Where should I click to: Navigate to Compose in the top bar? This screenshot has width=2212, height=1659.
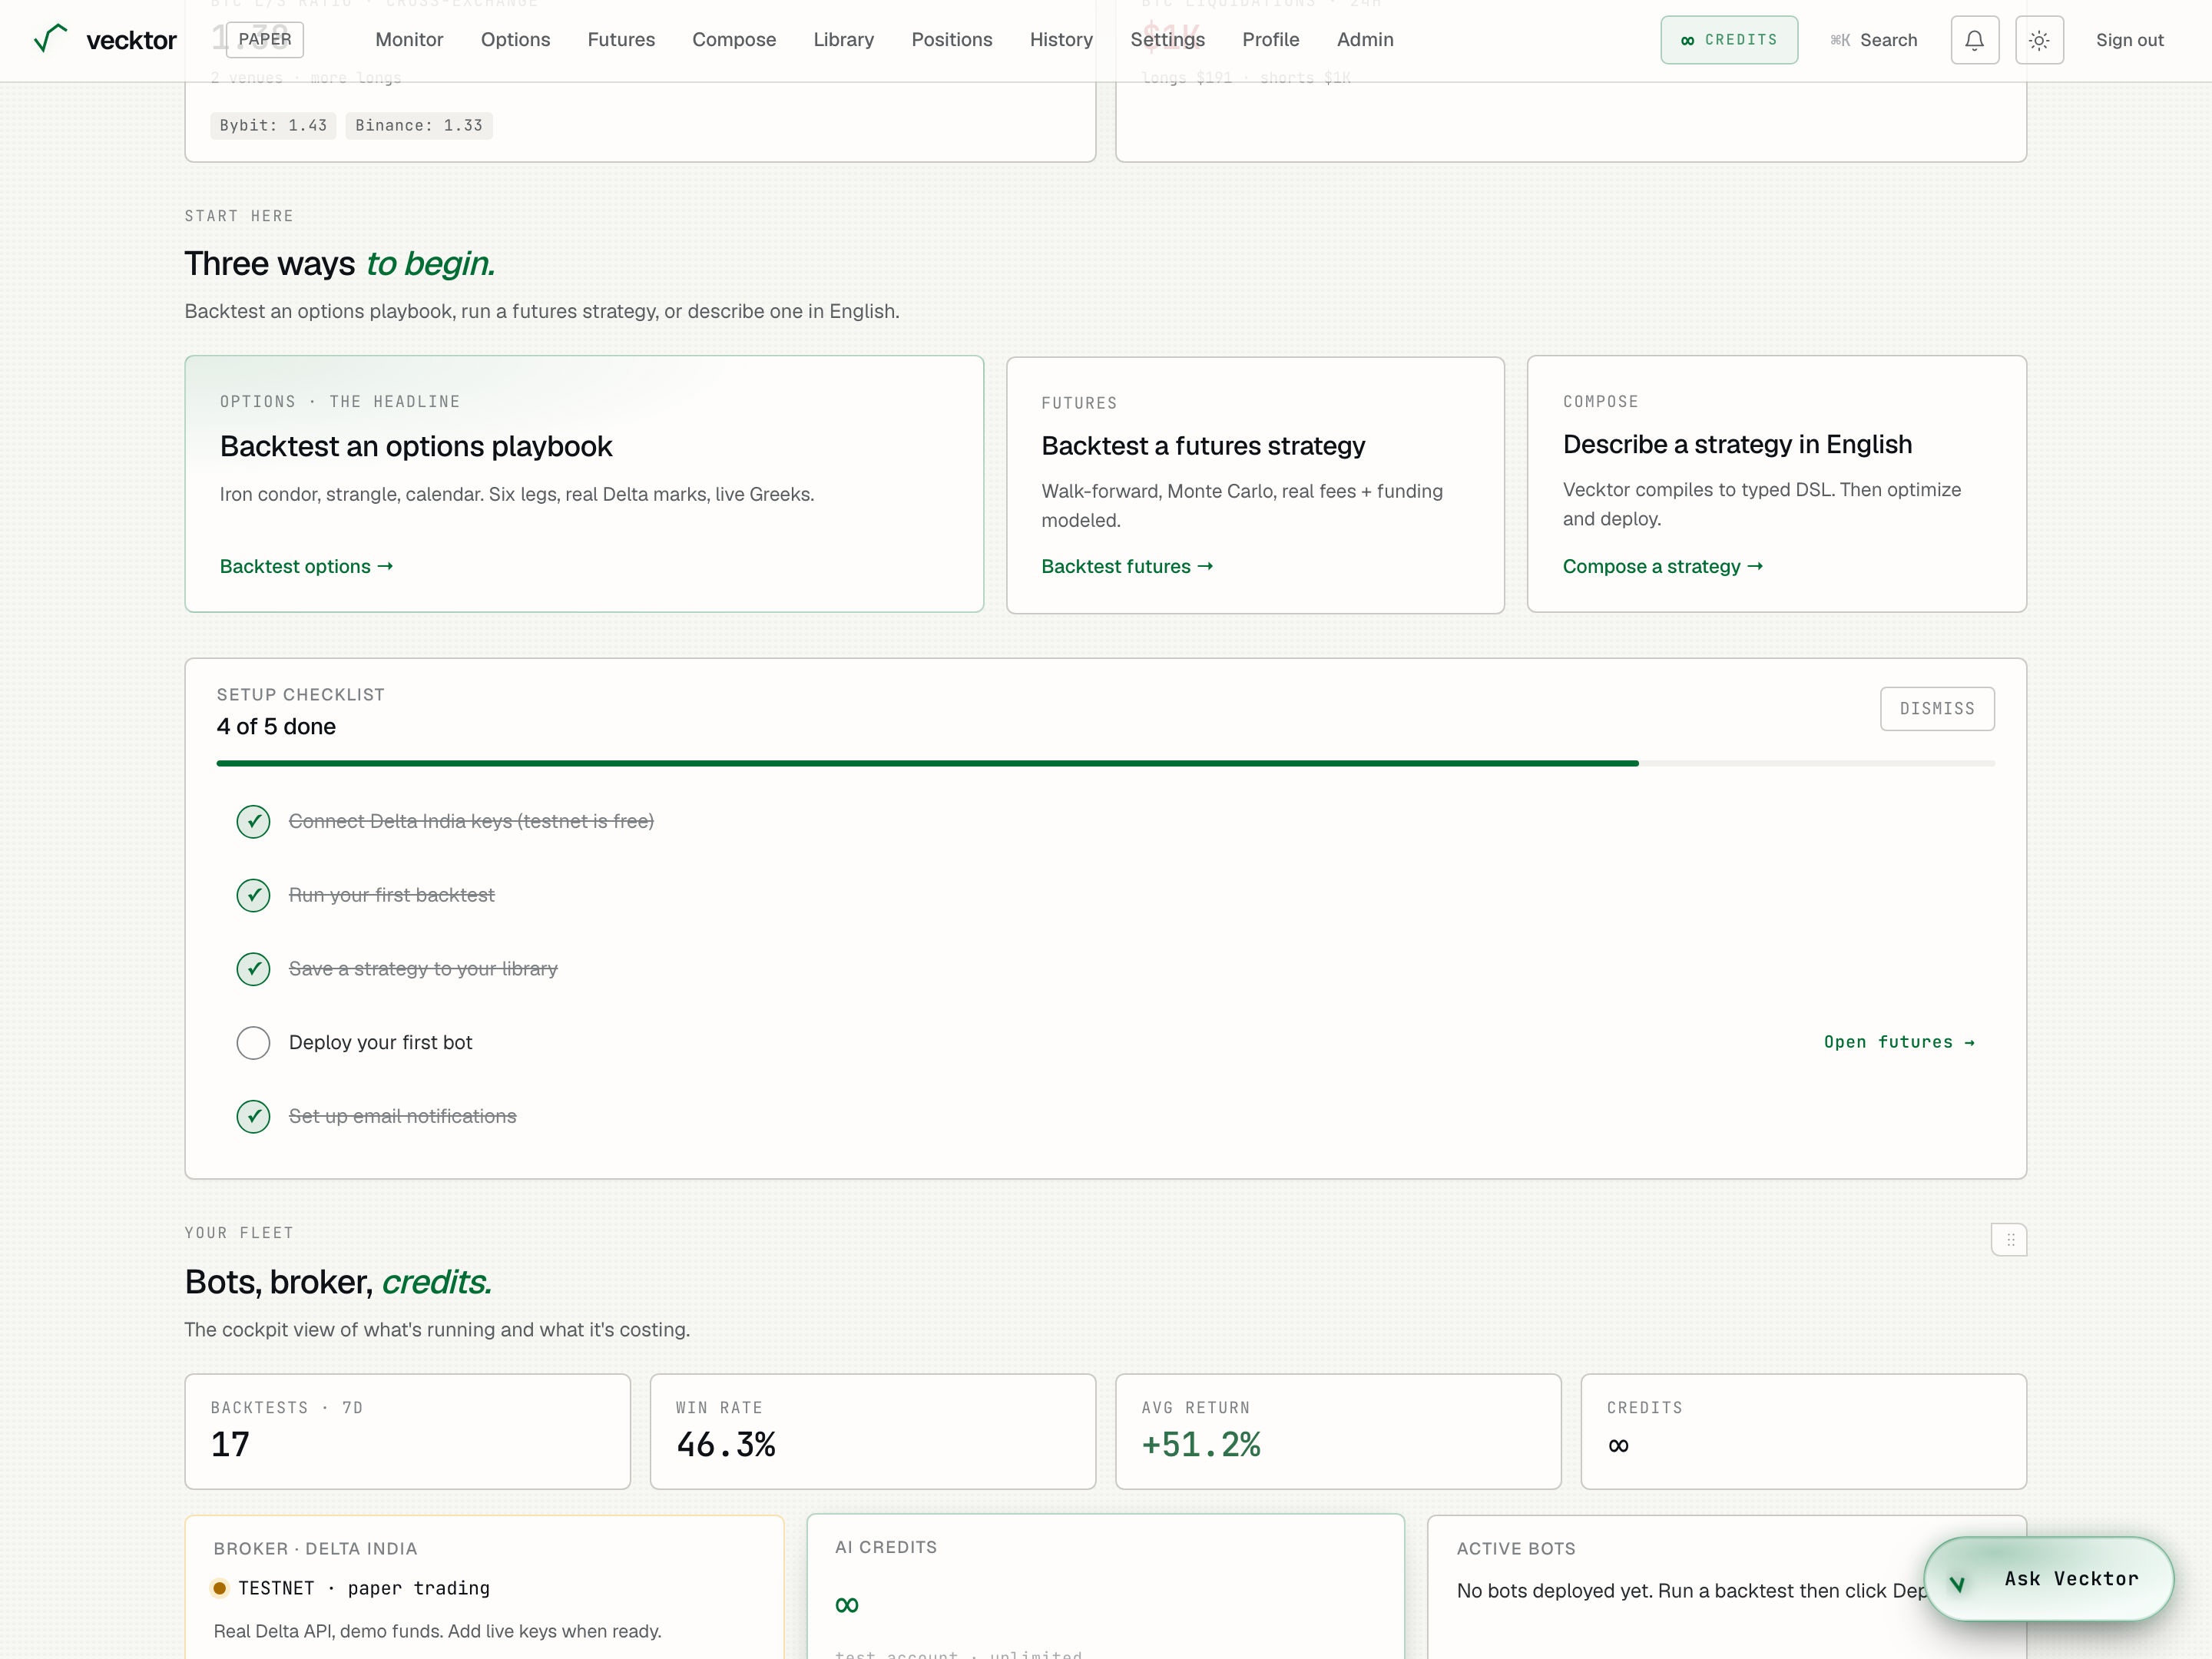pyautogui.click(x=734, y=40)
